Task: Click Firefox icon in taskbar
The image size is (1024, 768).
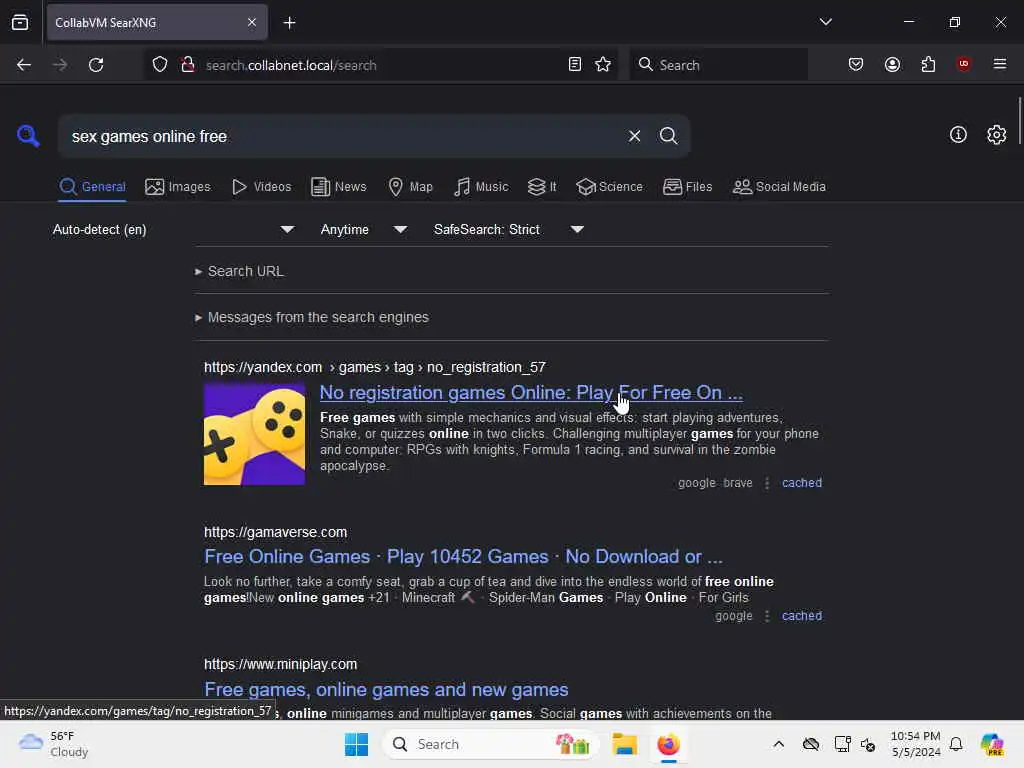Action: [x=668, y=744]
